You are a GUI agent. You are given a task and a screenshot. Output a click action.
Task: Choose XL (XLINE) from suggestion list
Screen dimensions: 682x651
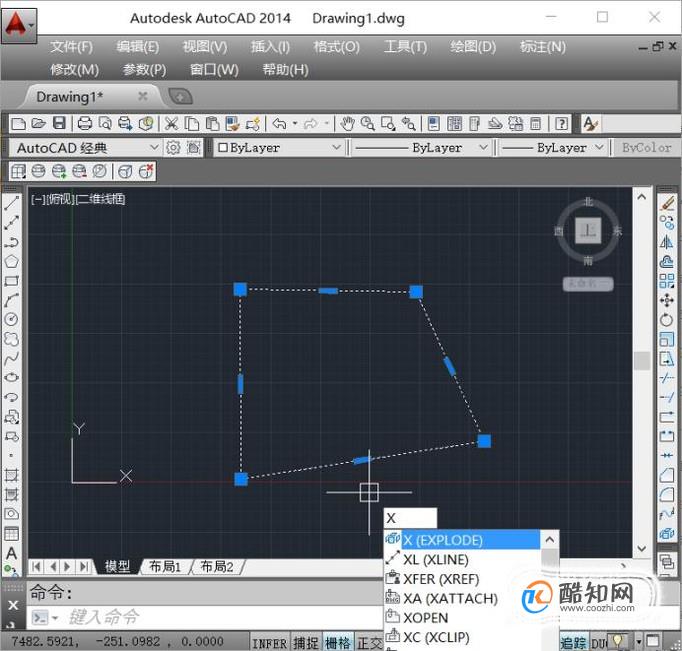click(462, 560)
